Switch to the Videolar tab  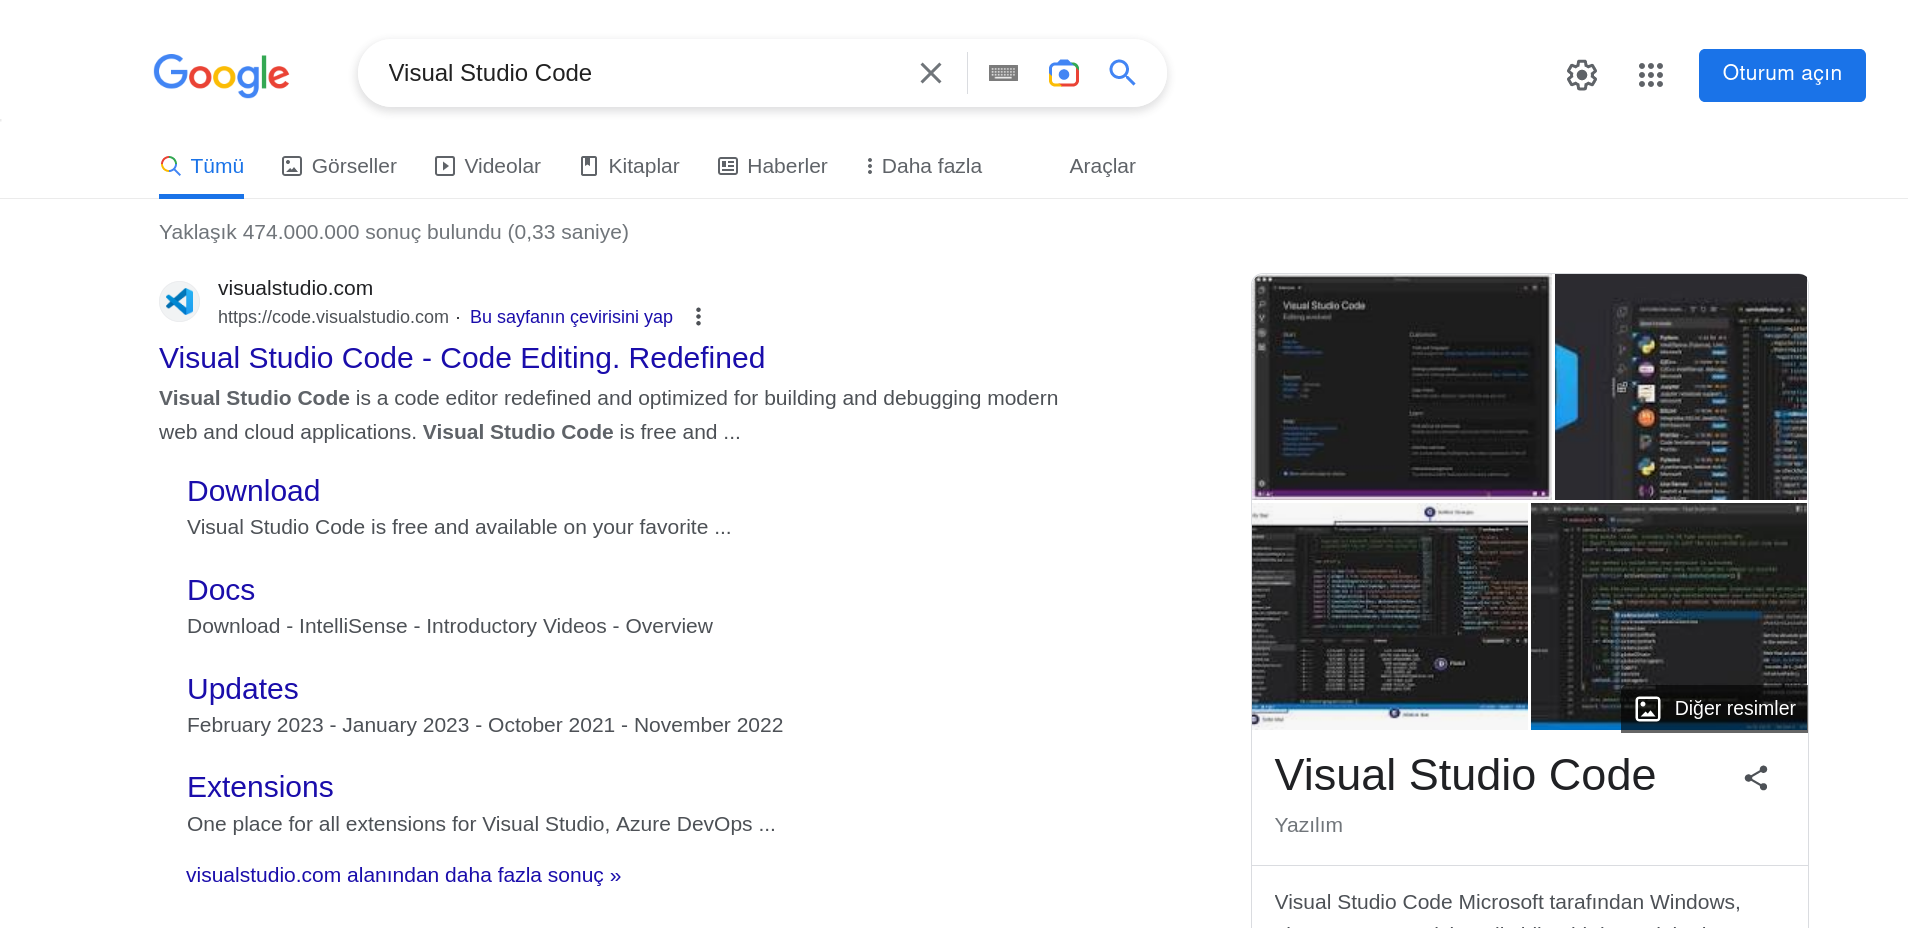tap(488, 166)
